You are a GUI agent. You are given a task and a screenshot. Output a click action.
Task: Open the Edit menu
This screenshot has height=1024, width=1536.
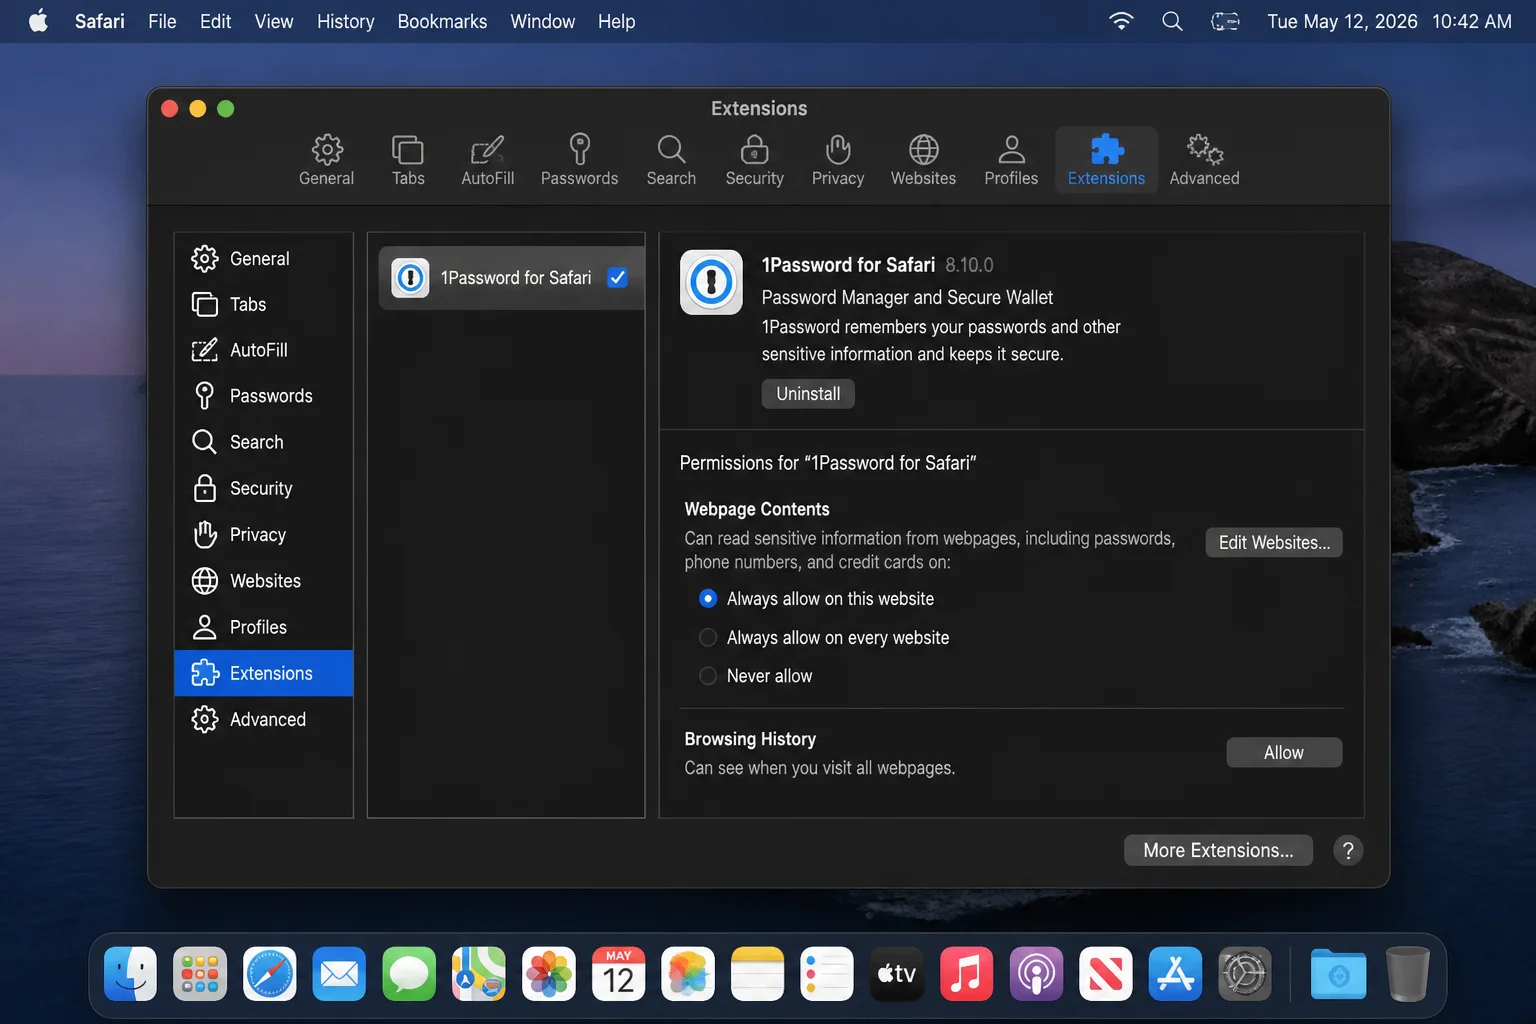point(215,21)
